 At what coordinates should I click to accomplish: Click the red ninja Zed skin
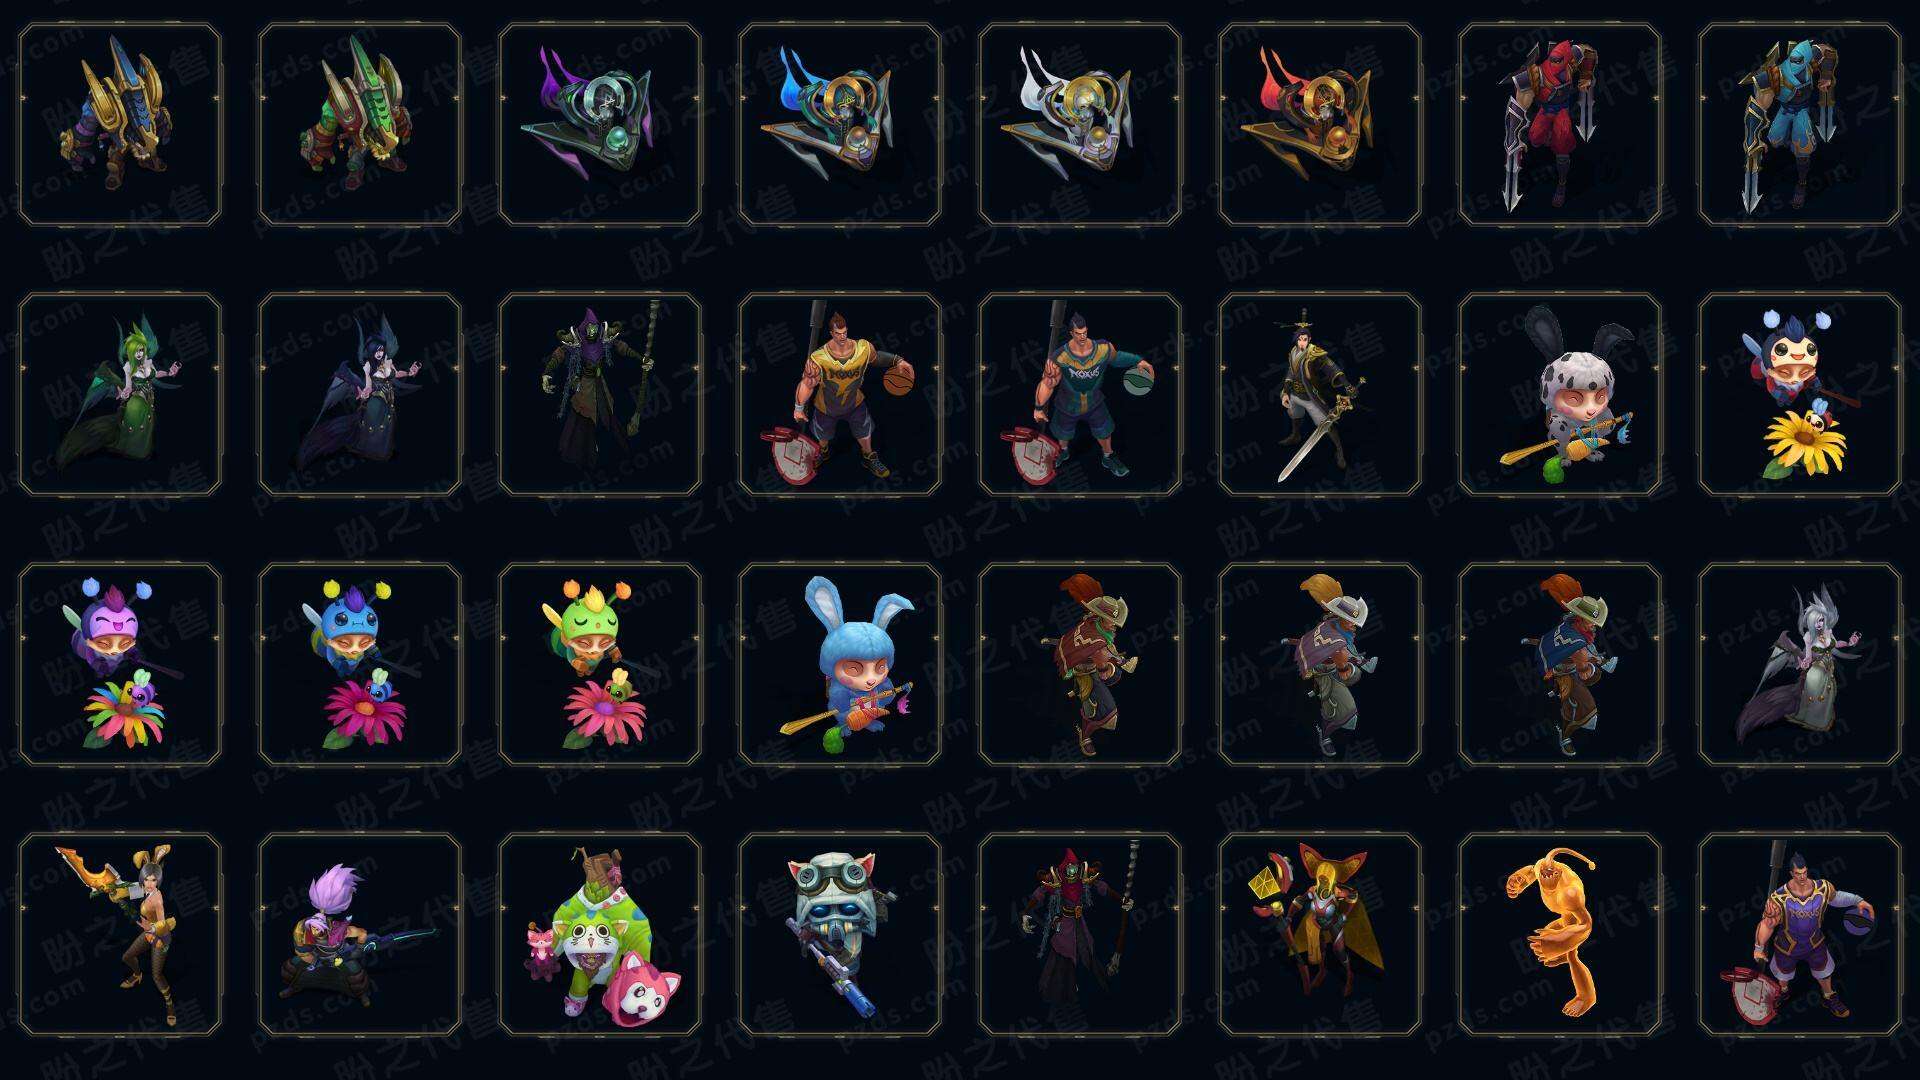click(1560, 124)
